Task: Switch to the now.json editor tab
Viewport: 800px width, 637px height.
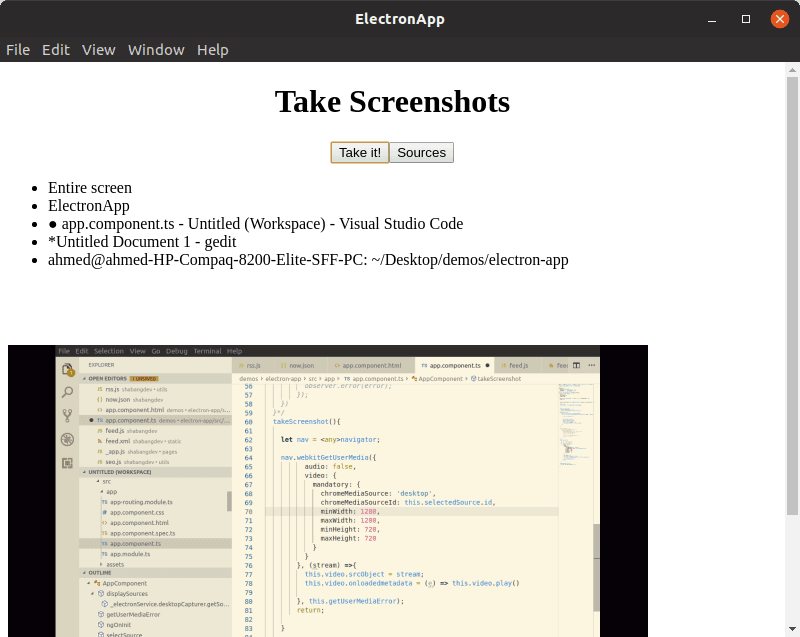Action: (299, 364)
